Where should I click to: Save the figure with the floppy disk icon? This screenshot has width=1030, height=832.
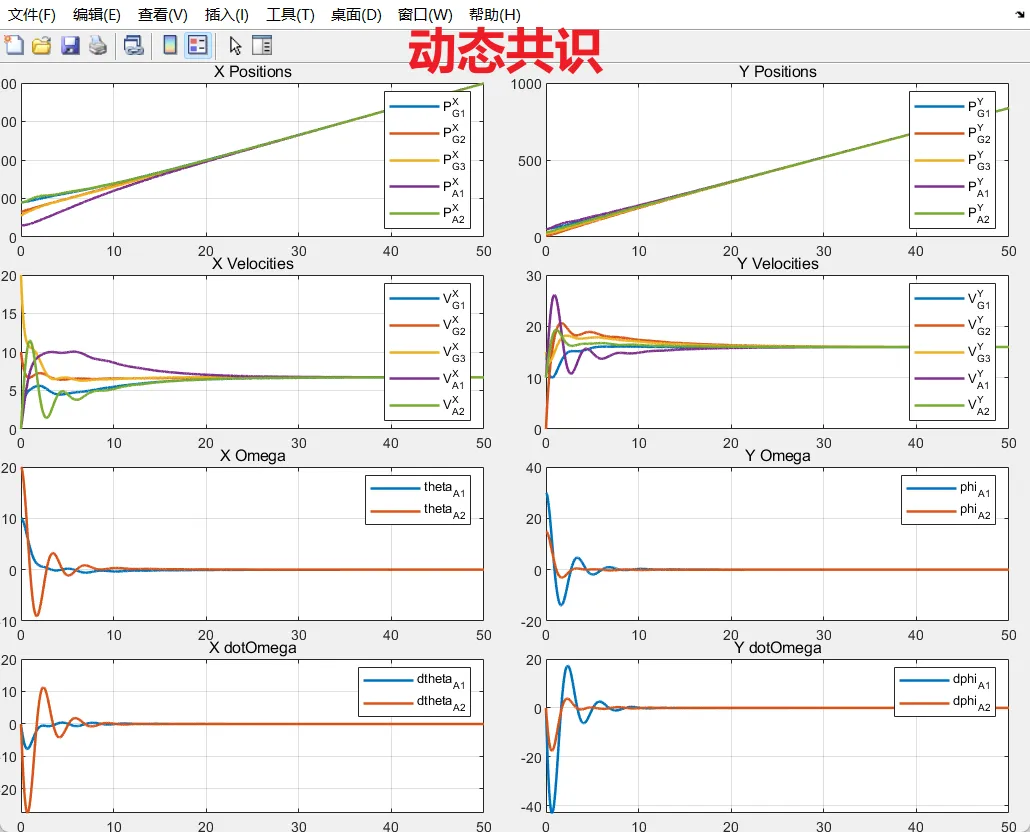point(70,45)
